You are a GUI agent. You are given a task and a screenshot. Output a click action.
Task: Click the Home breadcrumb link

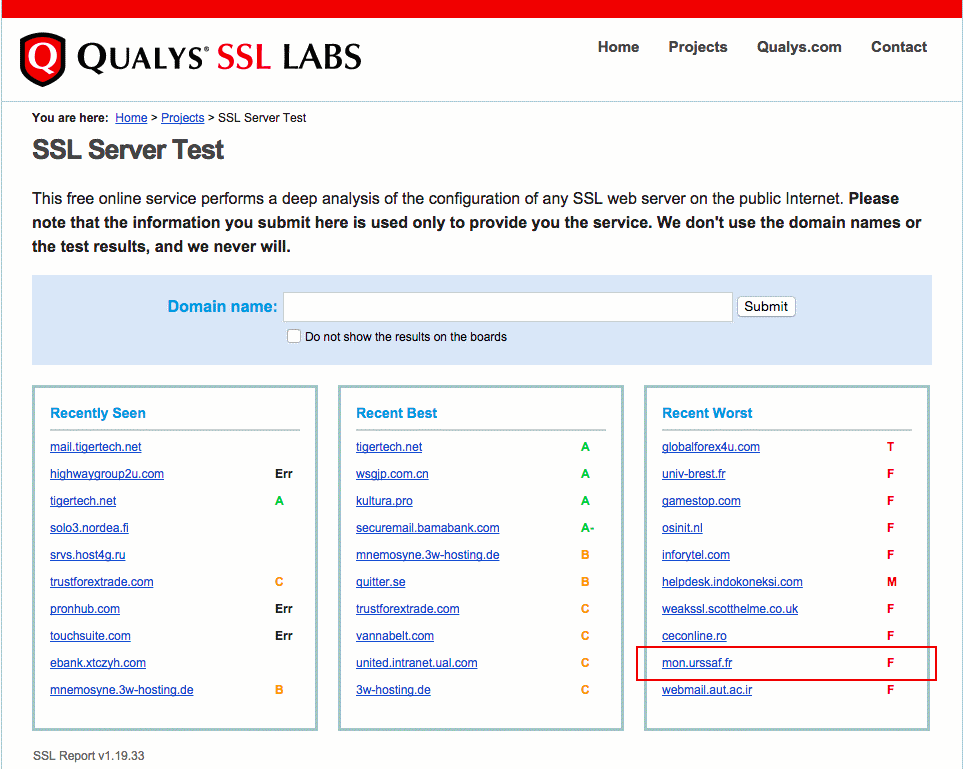tap(131, 118)
